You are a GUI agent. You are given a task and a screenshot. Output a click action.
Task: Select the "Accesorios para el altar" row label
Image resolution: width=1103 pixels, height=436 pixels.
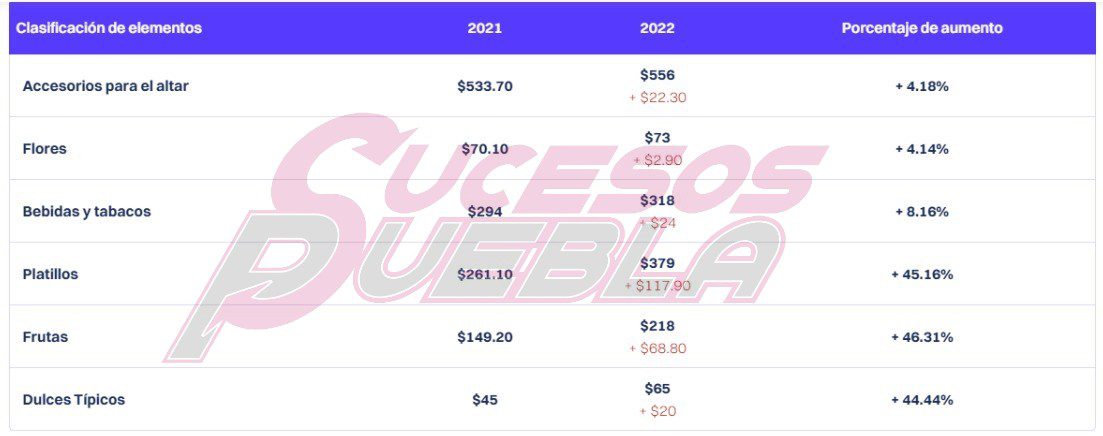(106, 86)
